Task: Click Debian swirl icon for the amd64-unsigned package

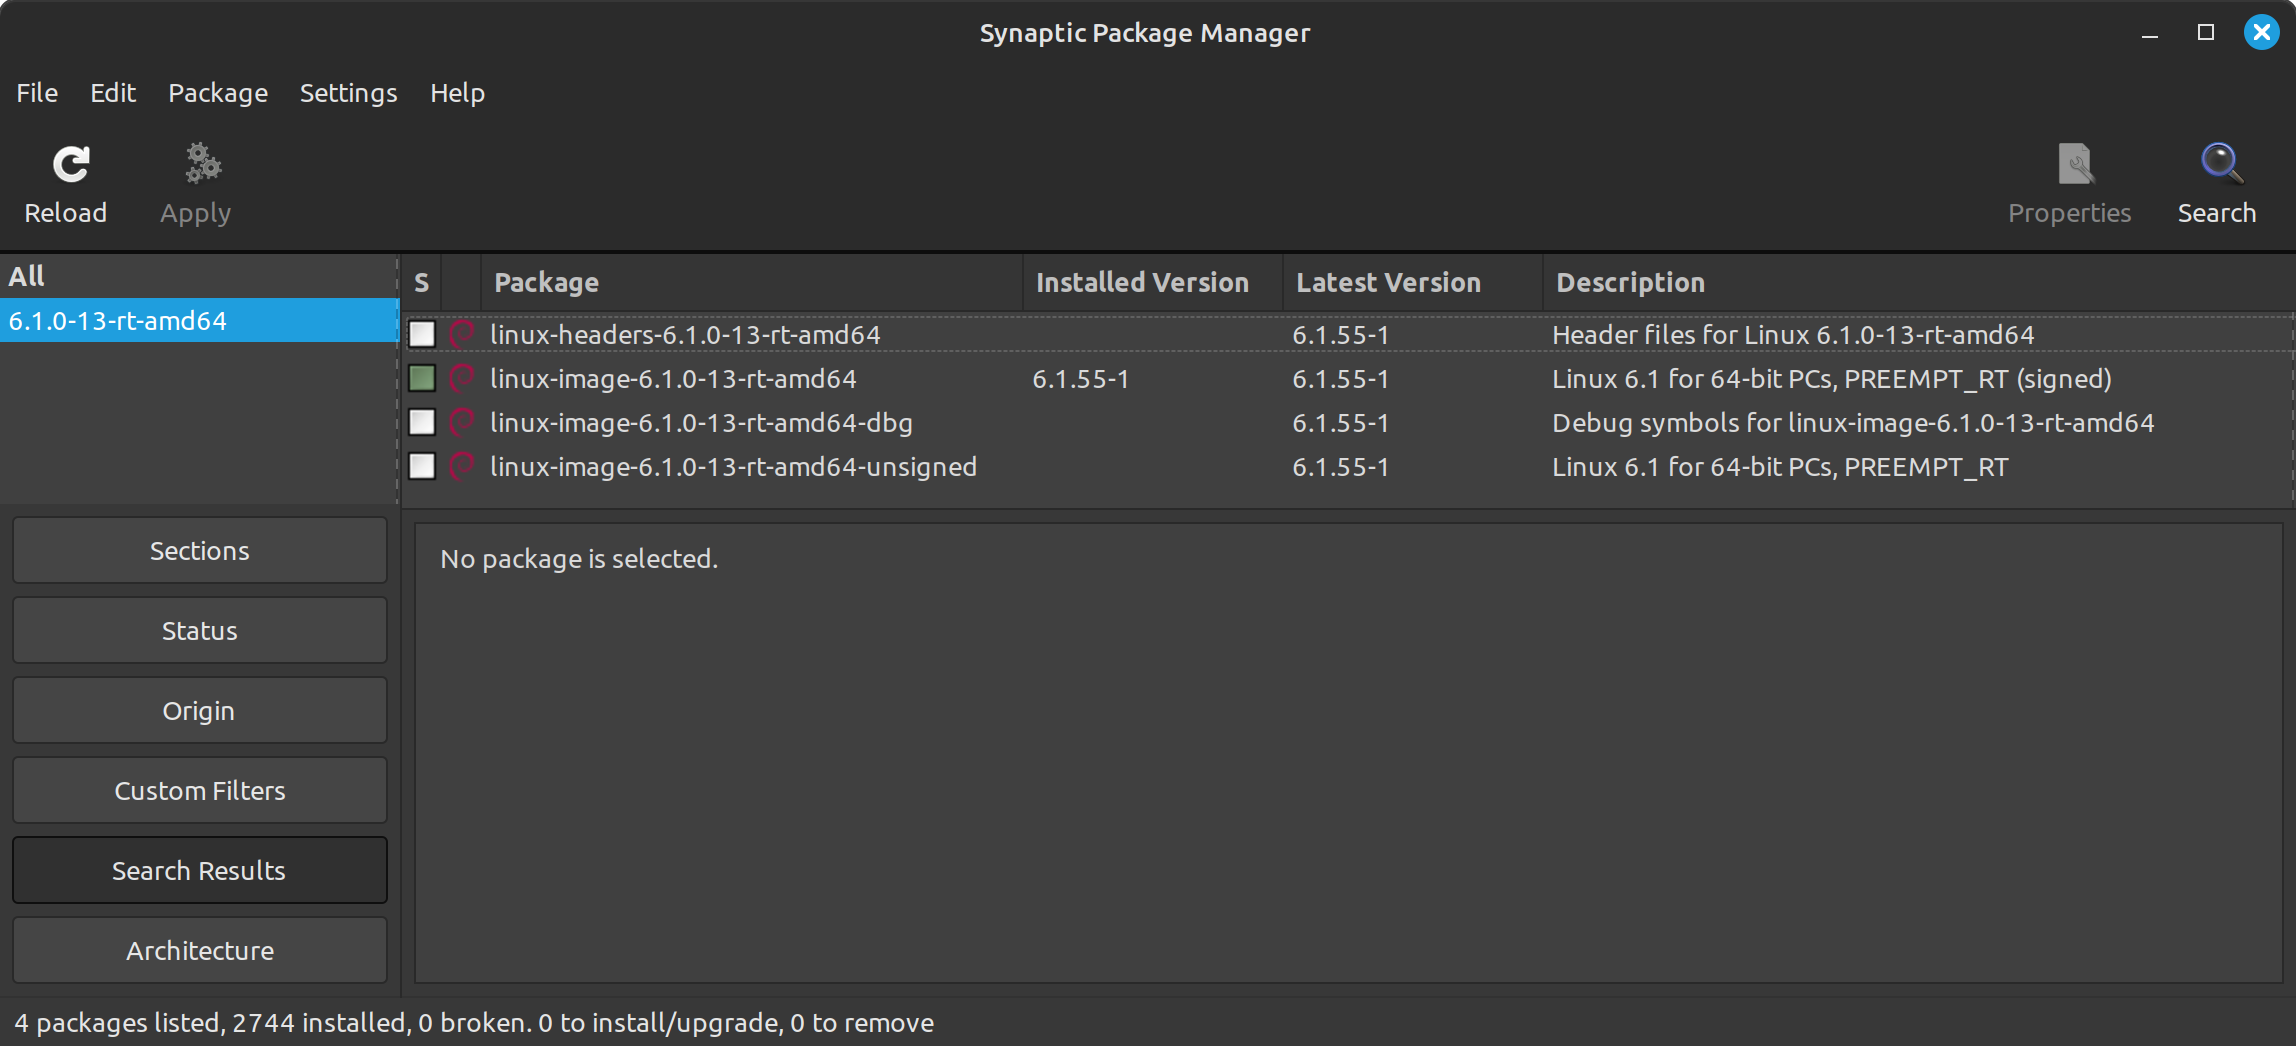Action: point(461,466)
